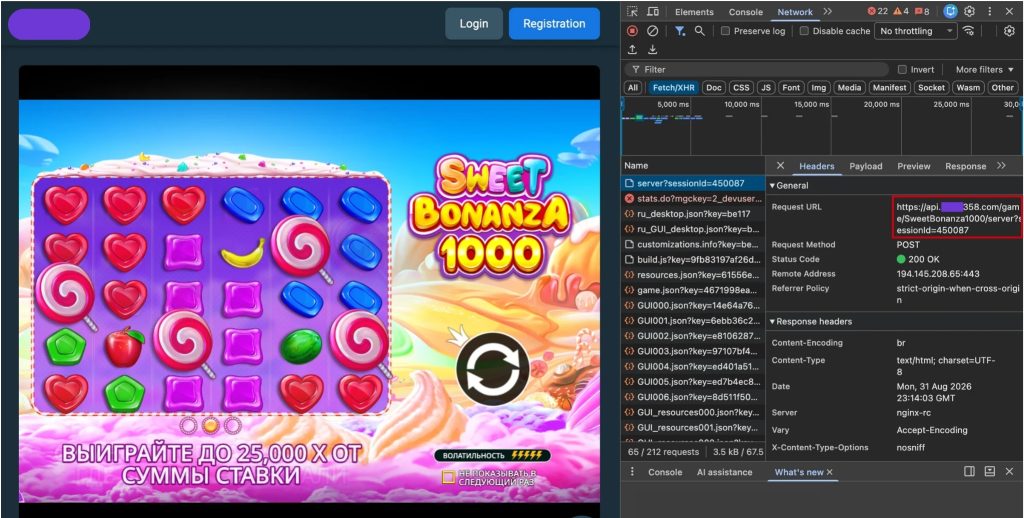Toggle the CSS type filter
1024x518 pixels.
pyautogui.click(x=741, y=88)
